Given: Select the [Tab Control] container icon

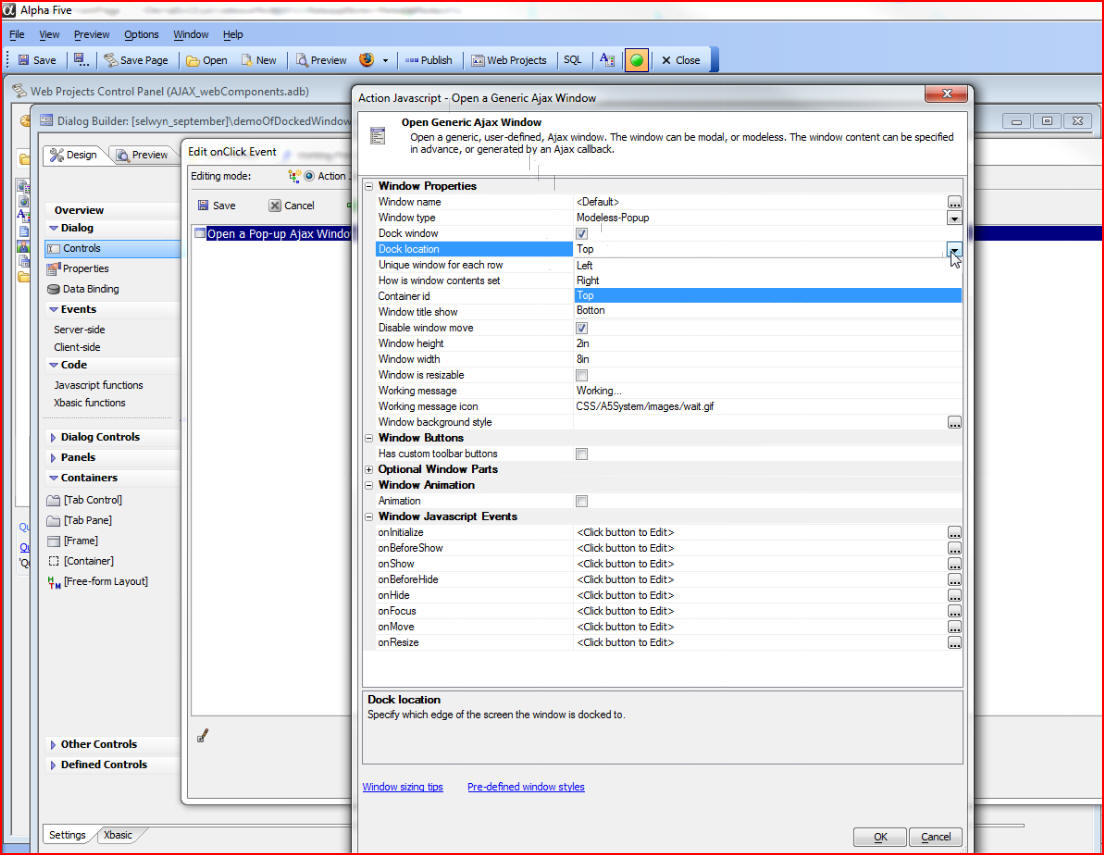Looking at the screenshot, I should tap(53, 500).
